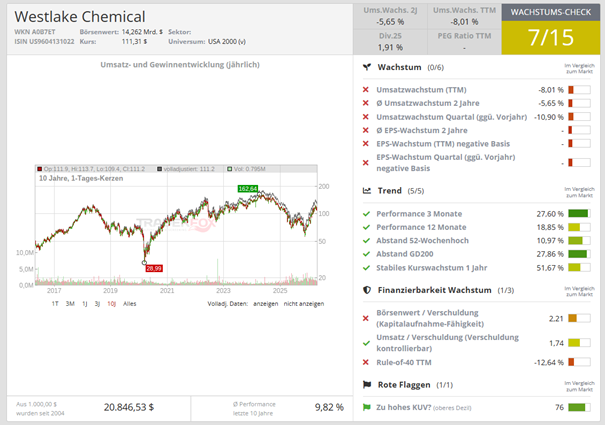Click the Trend chart icon

coord(367,191)
